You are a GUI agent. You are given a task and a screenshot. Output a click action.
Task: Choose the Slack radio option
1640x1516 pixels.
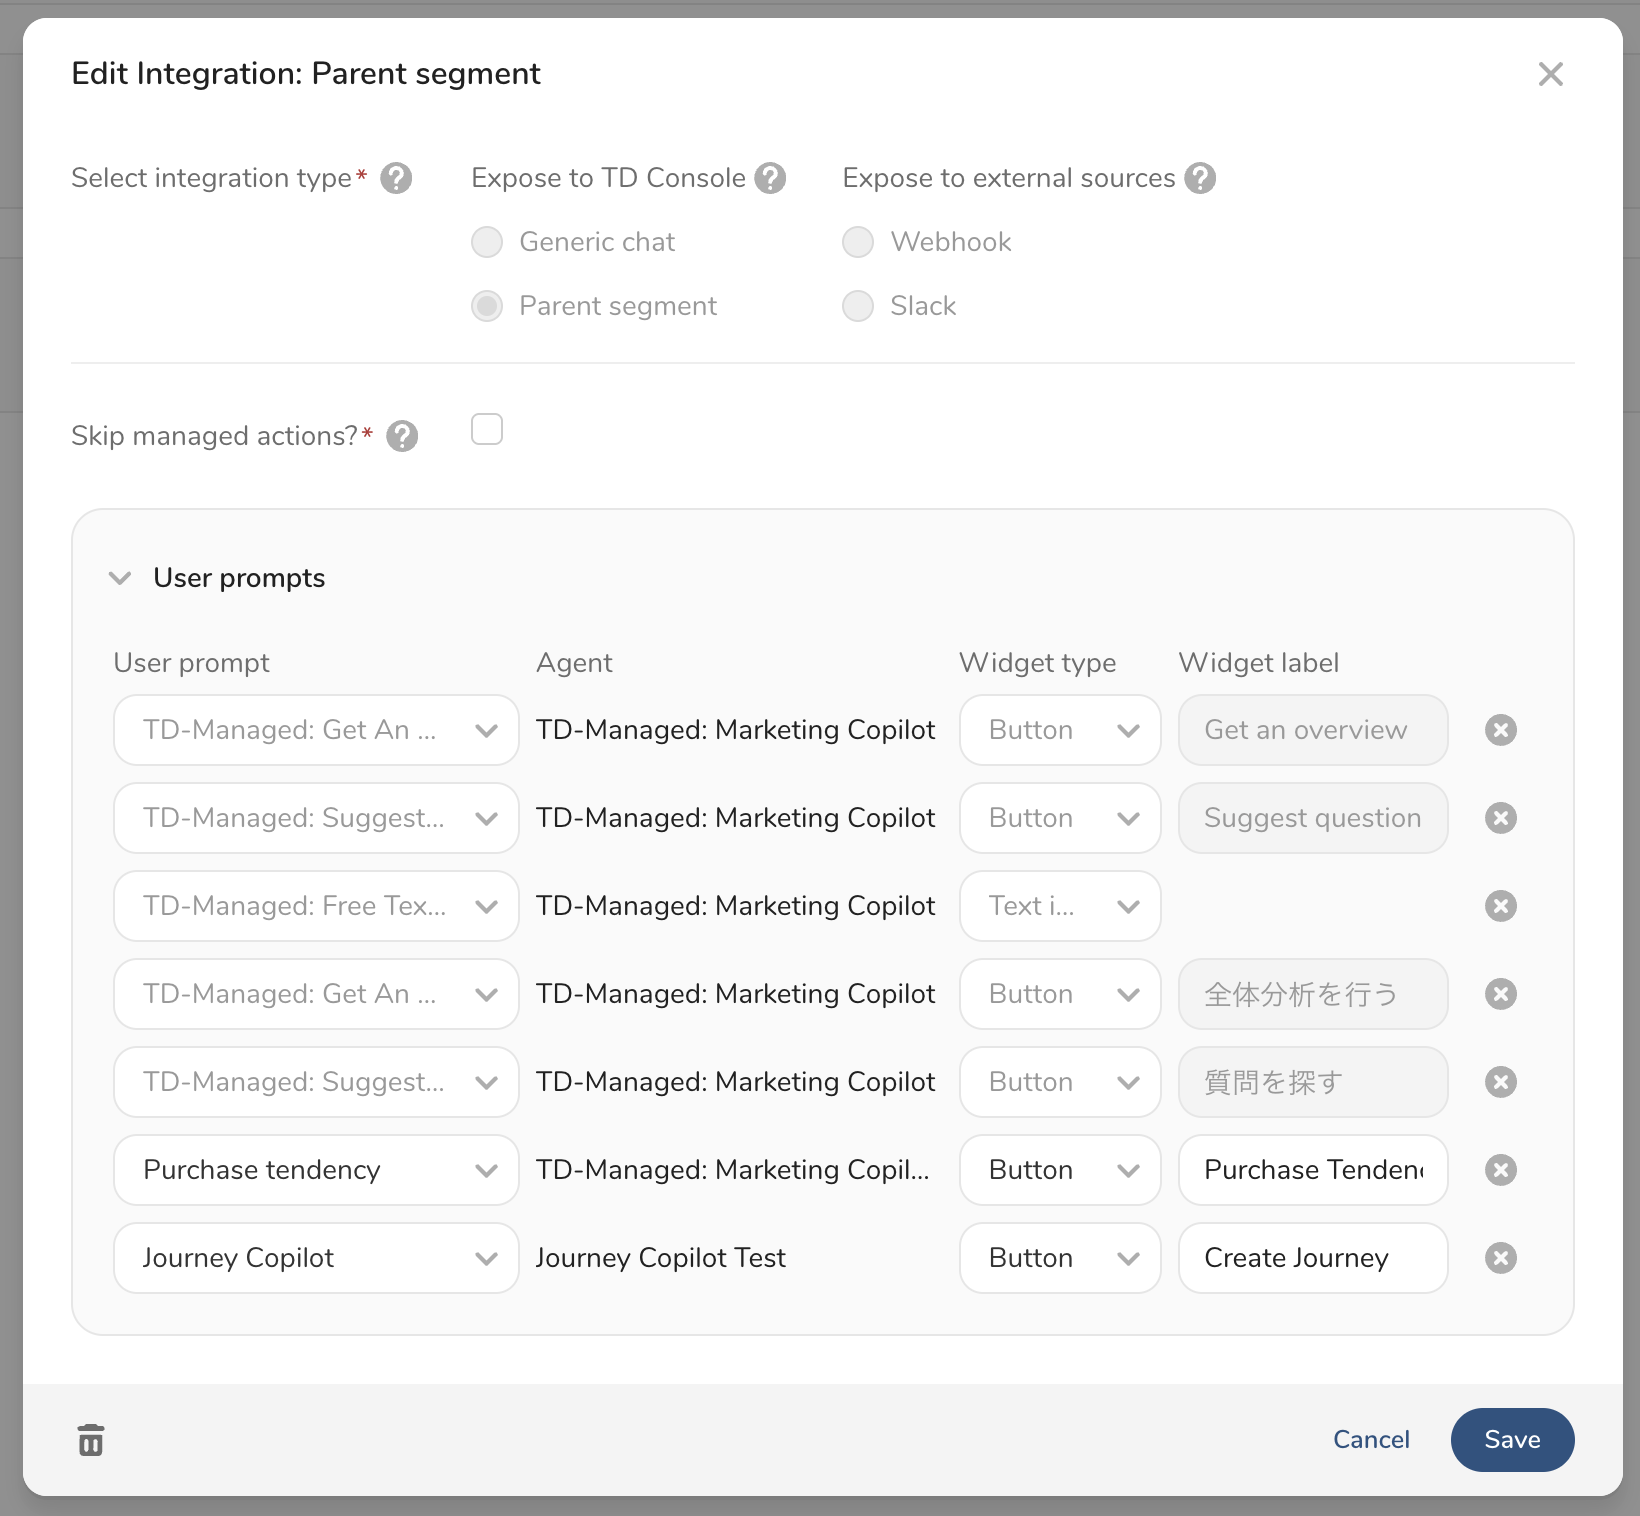click(858, 306)
